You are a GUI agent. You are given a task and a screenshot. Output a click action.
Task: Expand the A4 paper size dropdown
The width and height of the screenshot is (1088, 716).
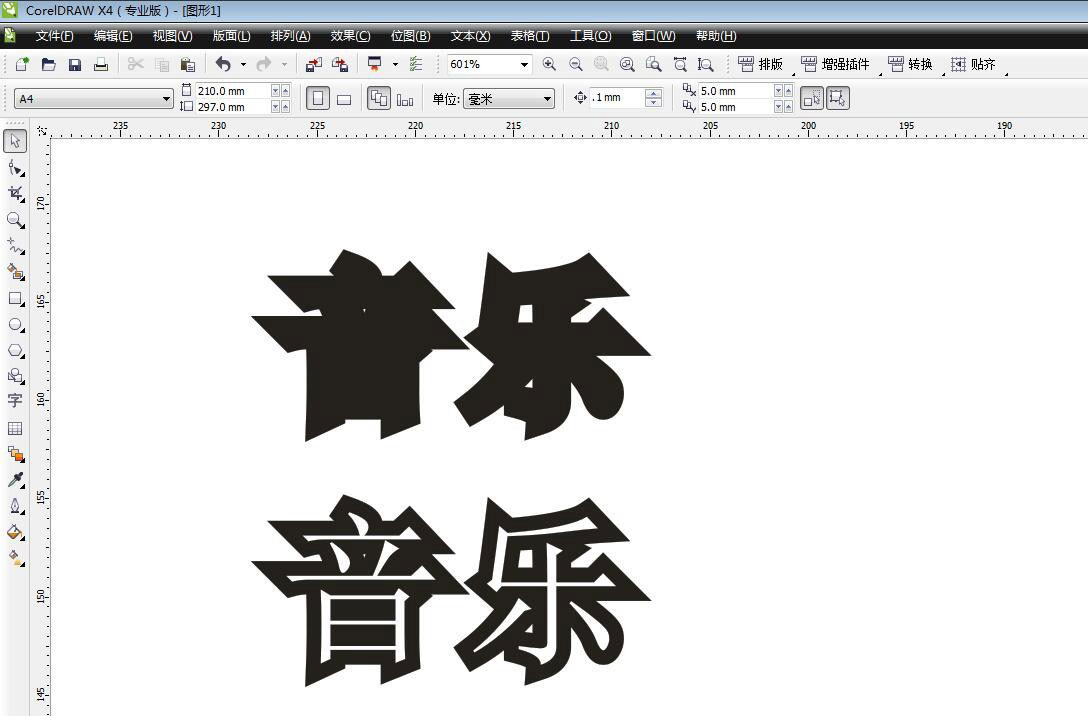click(x=166, y=99)
